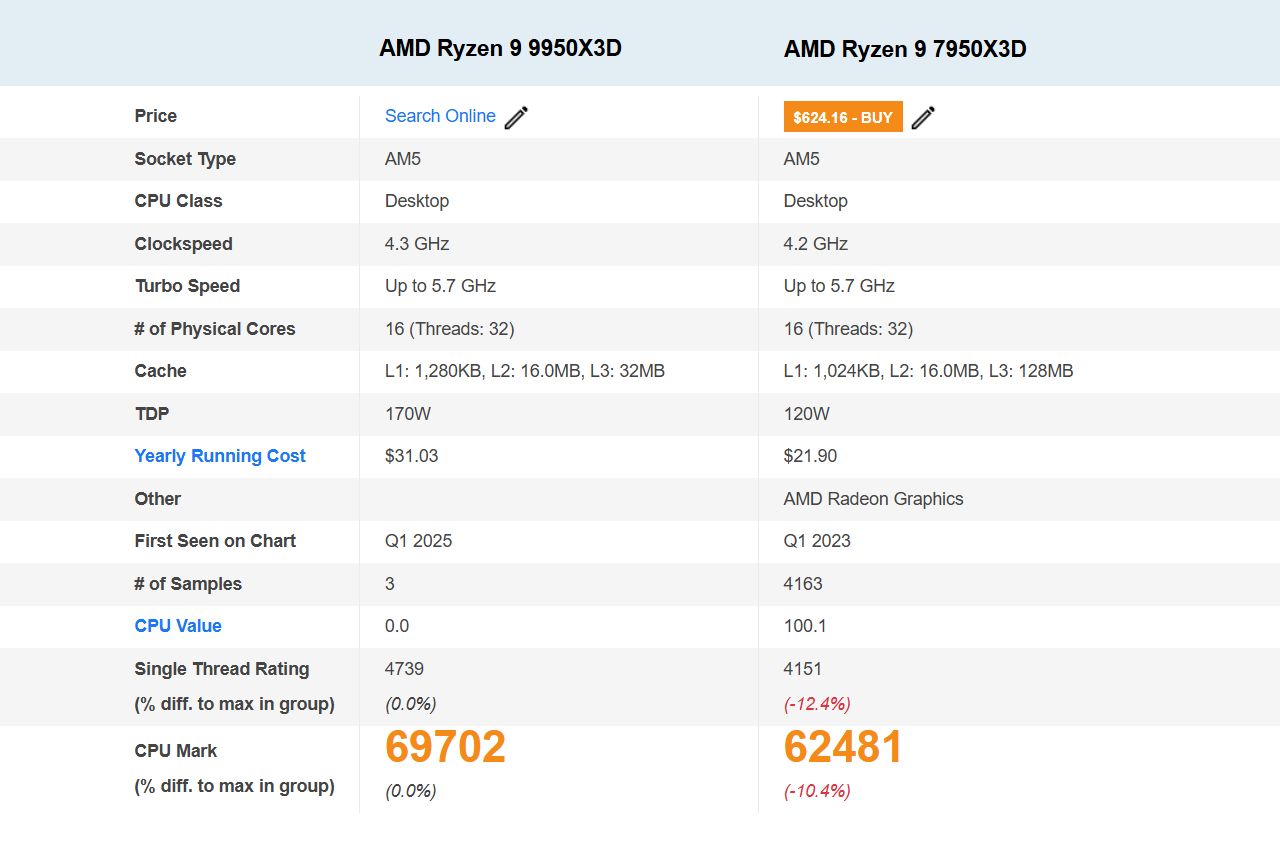Click the Other row label
Viewport: 1280px width, 854px height.
coord(158,499)
